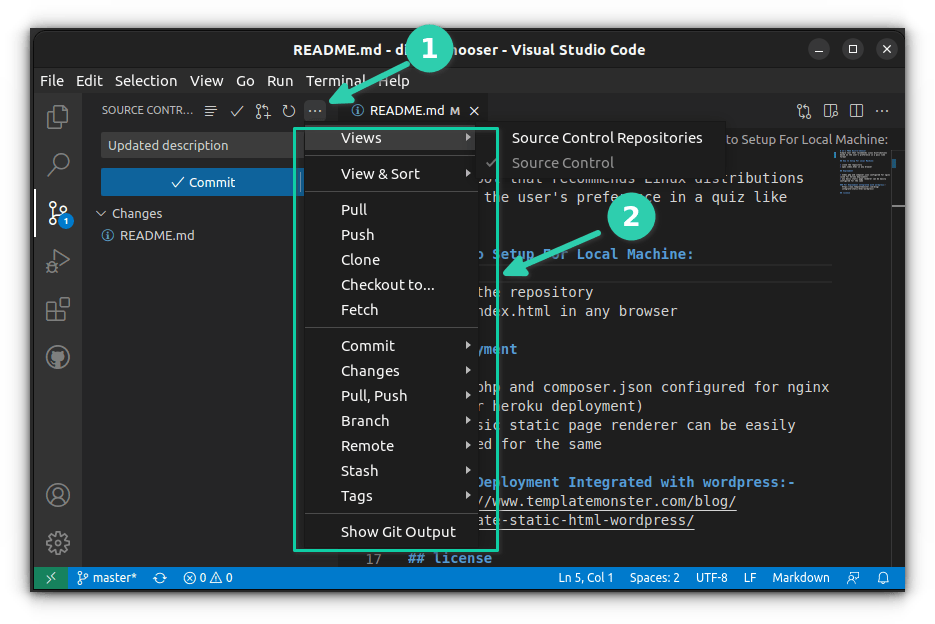
Task: Click the split editor icon
Action: (x=856, y=111)
